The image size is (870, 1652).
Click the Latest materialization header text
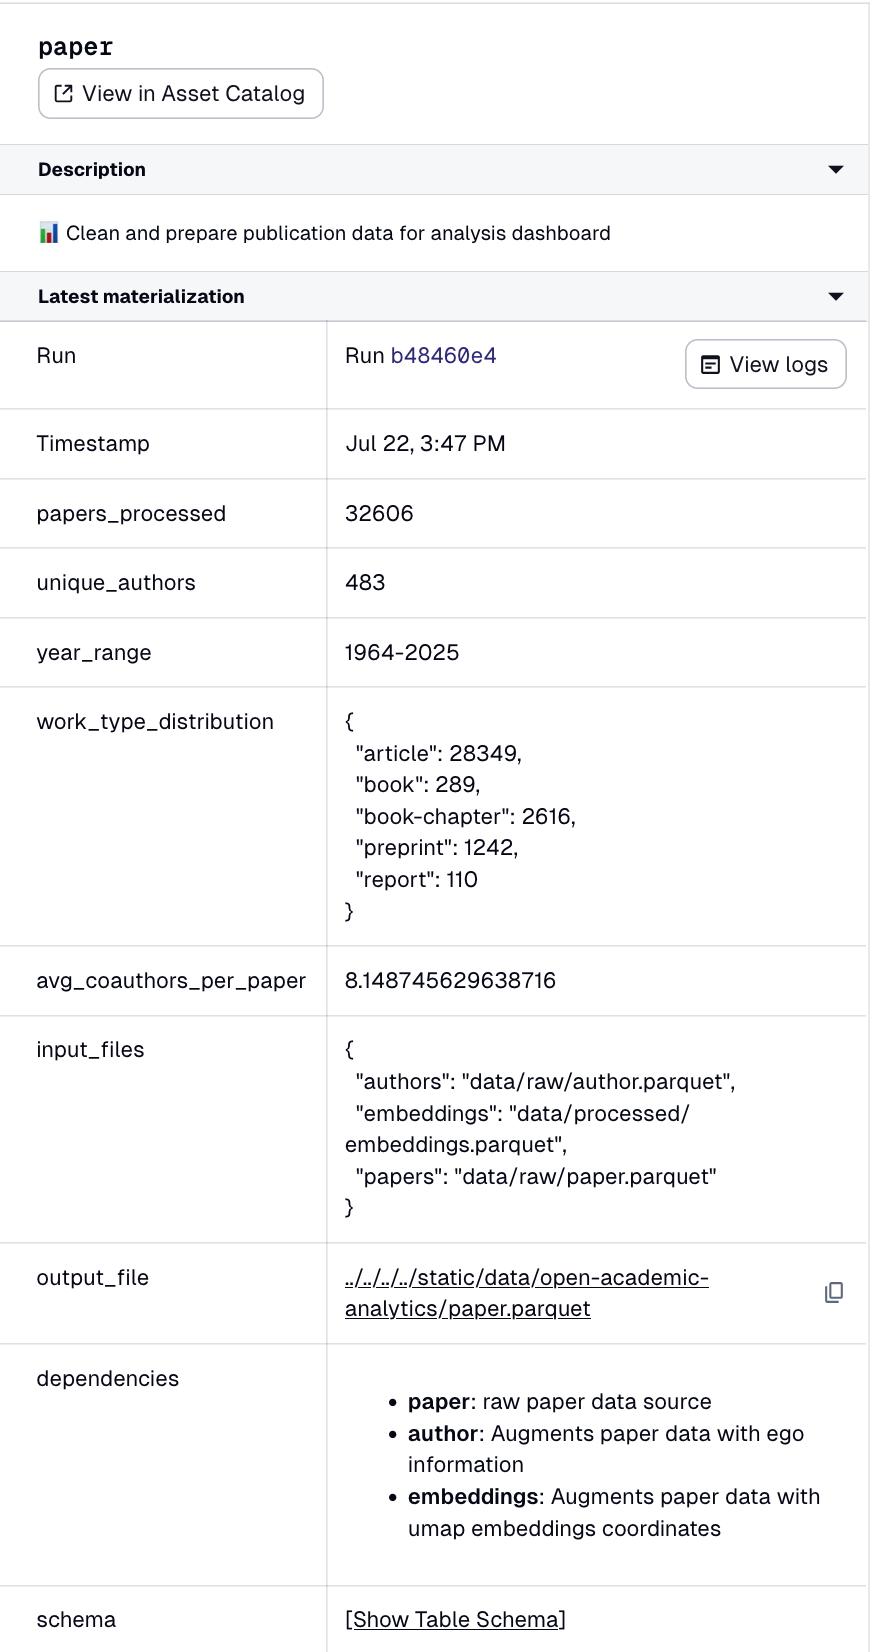(141, 297)
